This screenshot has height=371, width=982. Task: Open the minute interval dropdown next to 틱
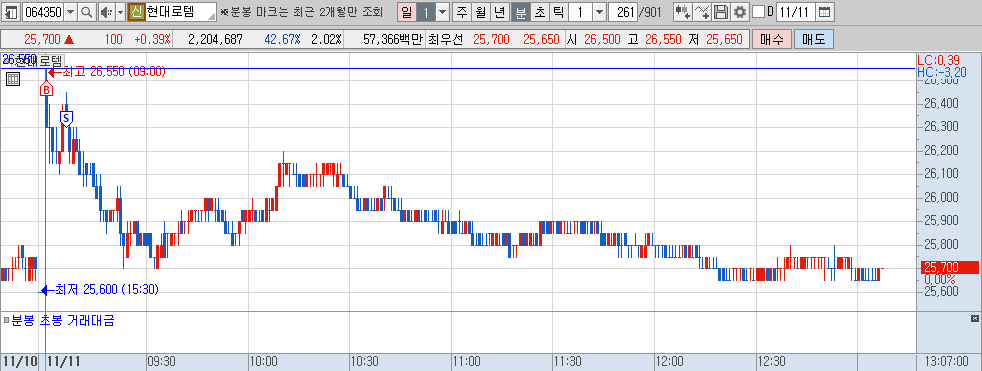click(599, 12)
